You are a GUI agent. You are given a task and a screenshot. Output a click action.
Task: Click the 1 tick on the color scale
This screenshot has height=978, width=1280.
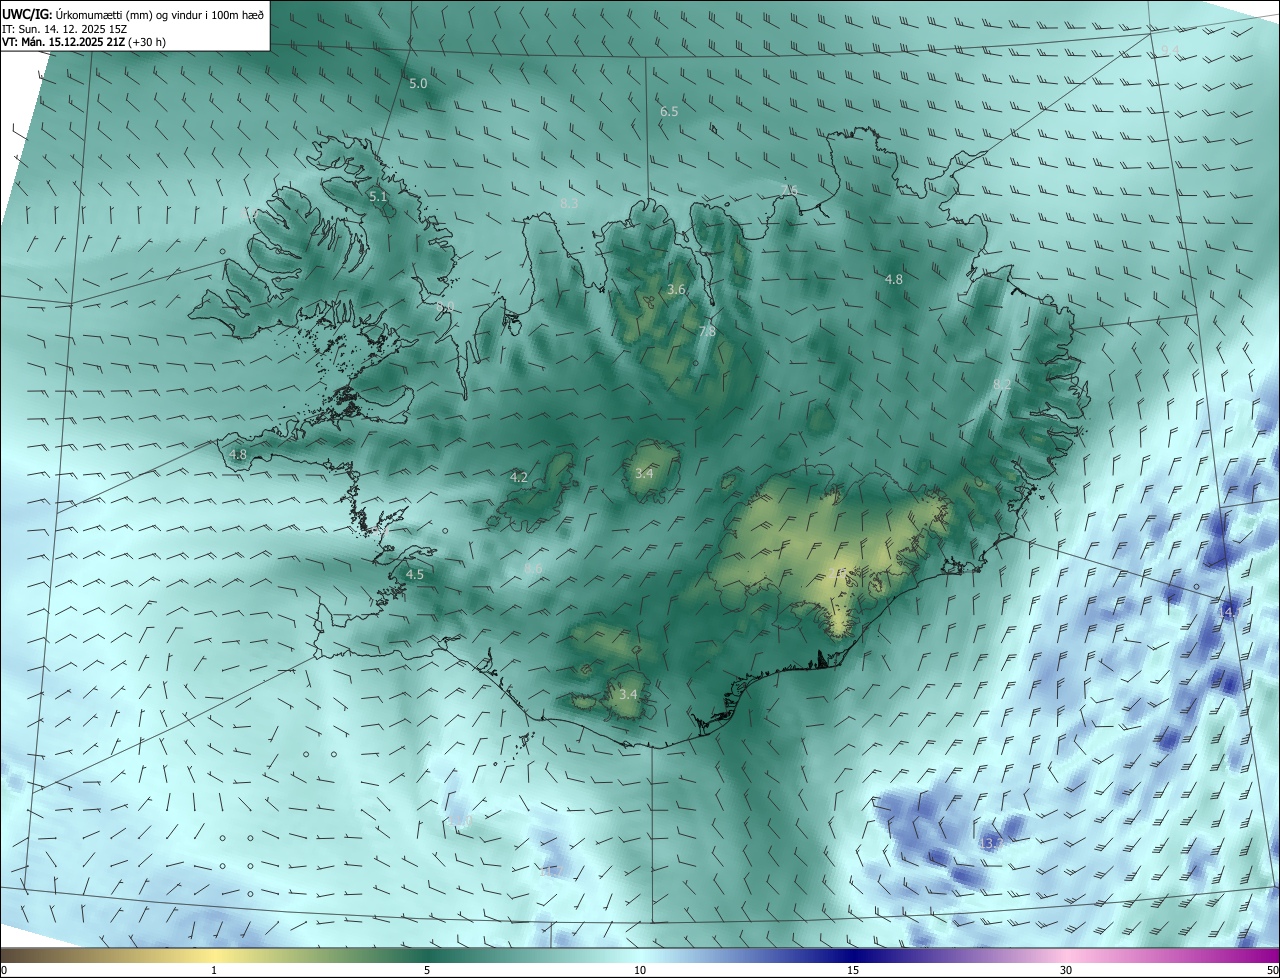[214, 970]
